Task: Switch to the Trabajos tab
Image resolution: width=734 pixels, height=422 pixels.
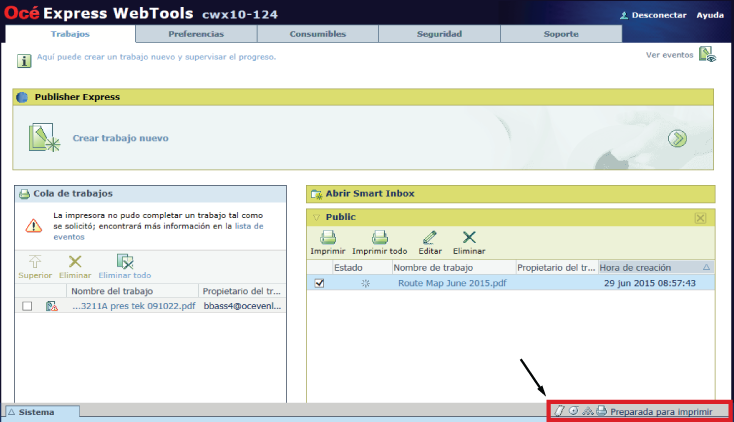Action: (x=70, y=34)
